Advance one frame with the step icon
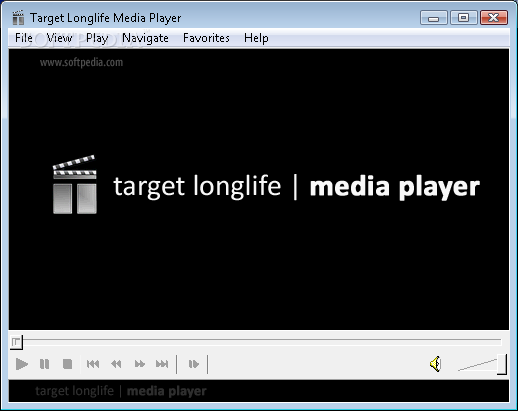Image resolution: width=518 pixels, height=411 pixels. 193,364
